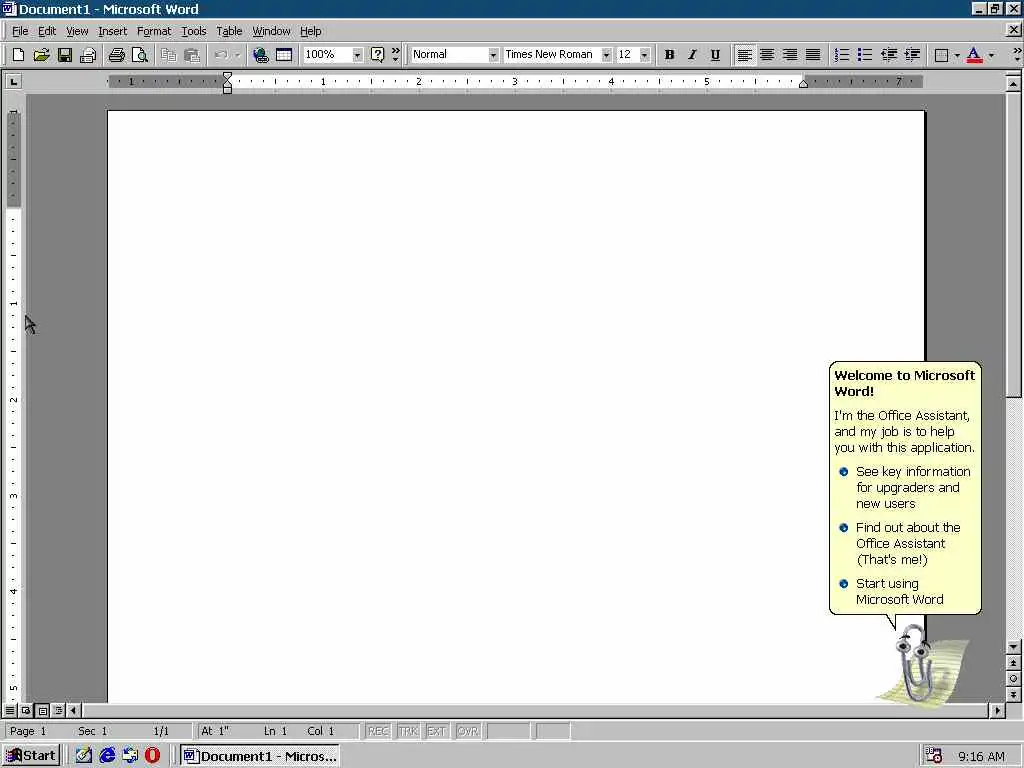
Task: Click the E-mail toolbar icon
Action: 88,55
